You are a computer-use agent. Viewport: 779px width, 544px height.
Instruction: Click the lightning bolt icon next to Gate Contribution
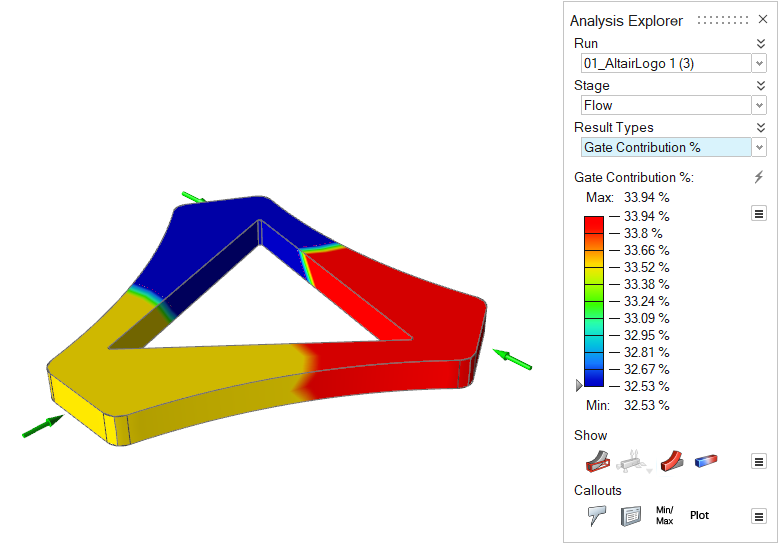(x=759, y=177)
